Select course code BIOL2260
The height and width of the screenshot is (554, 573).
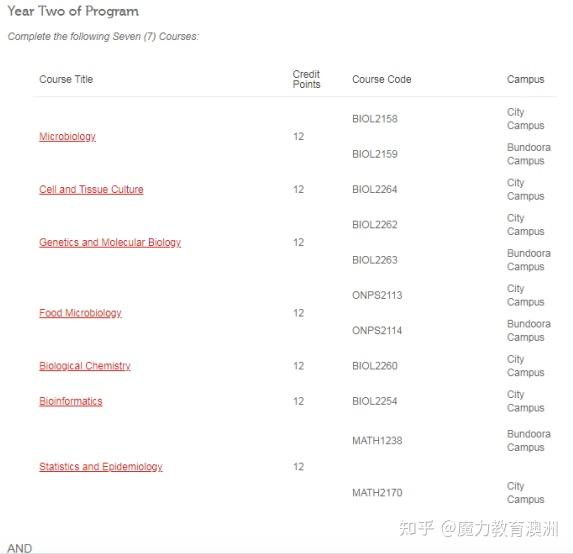click(375, 366)
